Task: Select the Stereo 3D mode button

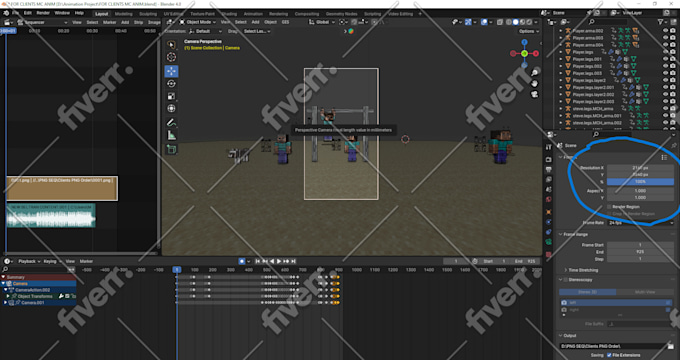Action: point(588,292)
